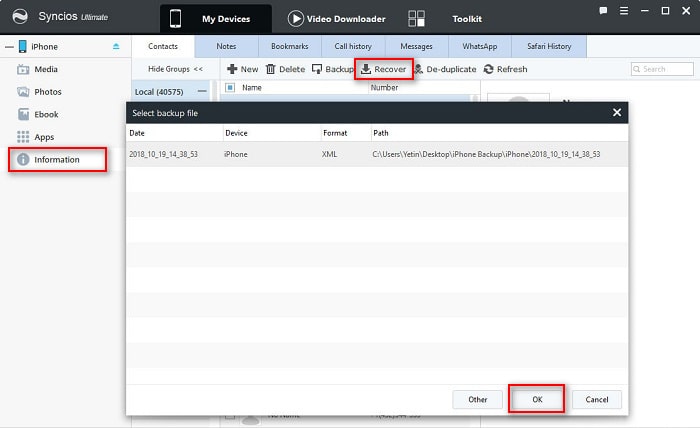Click the De-duplicate toolbar button
Image resolution: width=700 pixels, height=428 pixels.
pos(445,69)
